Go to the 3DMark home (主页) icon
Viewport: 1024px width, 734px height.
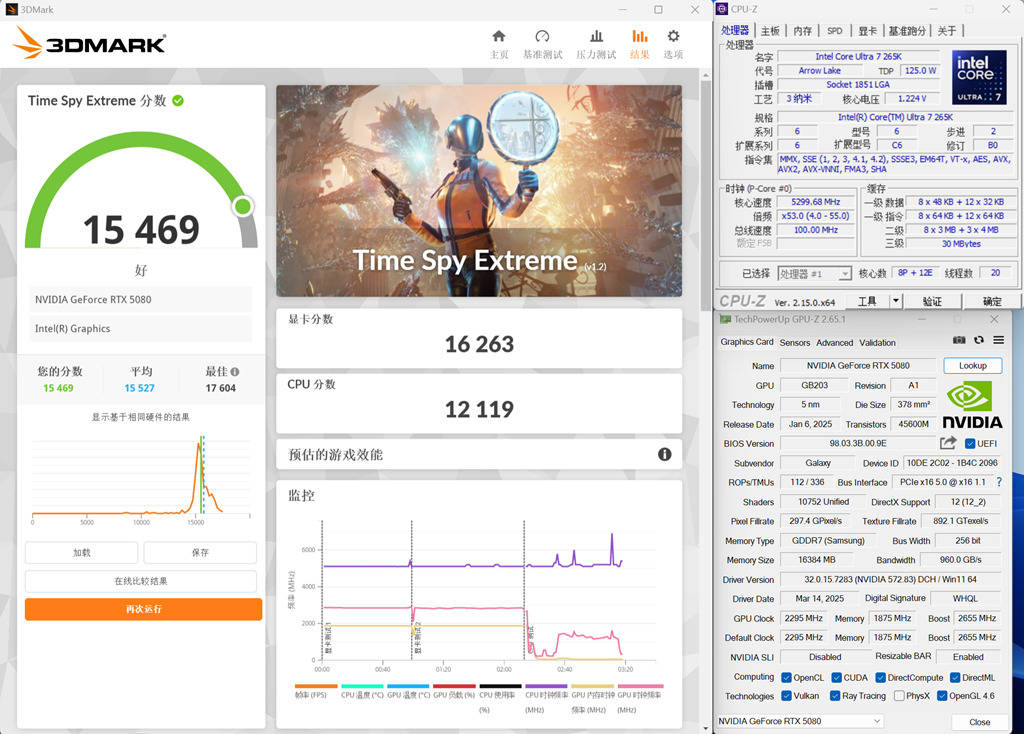[x=499, y=36]
